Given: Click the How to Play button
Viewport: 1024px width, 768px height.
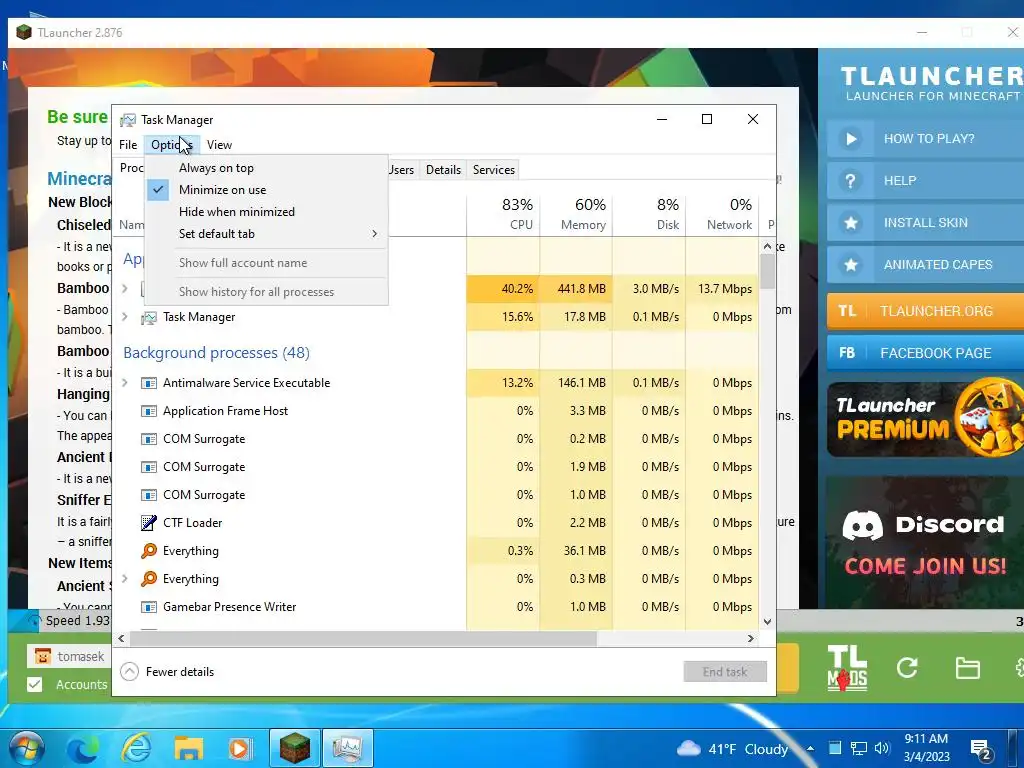Looking at the screenshot, I should [x=925, y=138].
